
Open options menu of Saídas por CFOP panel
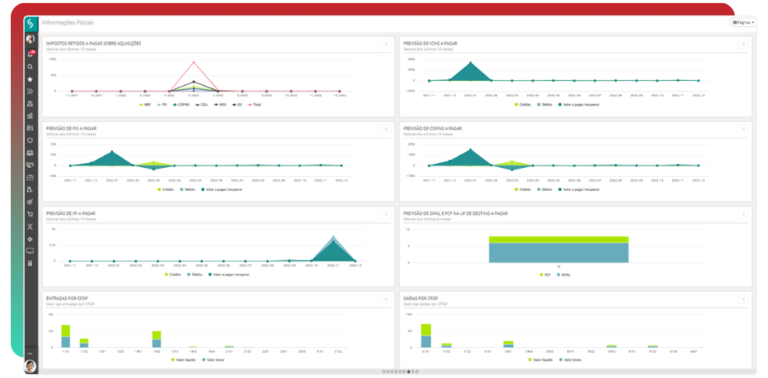743,299
